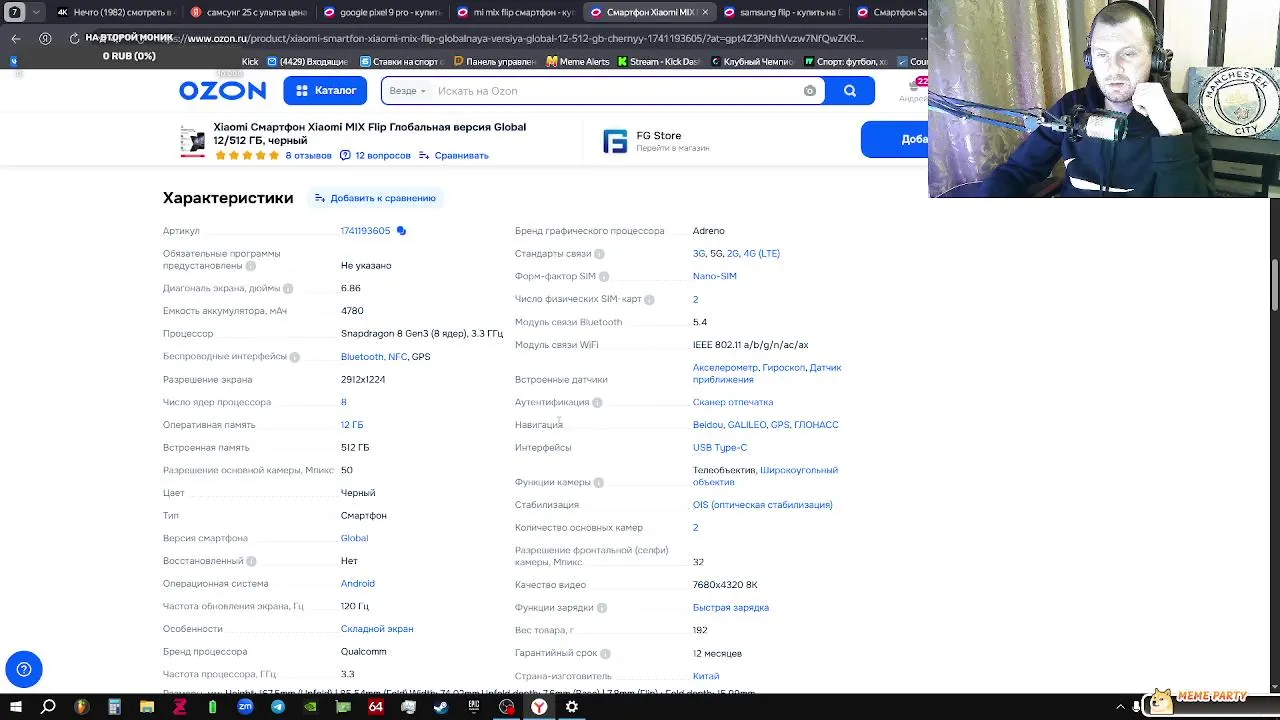This screenshot has width=1280, height=720.
Task: Open Ставки на спорт bookmark
Action: click(x=404, y=61)
